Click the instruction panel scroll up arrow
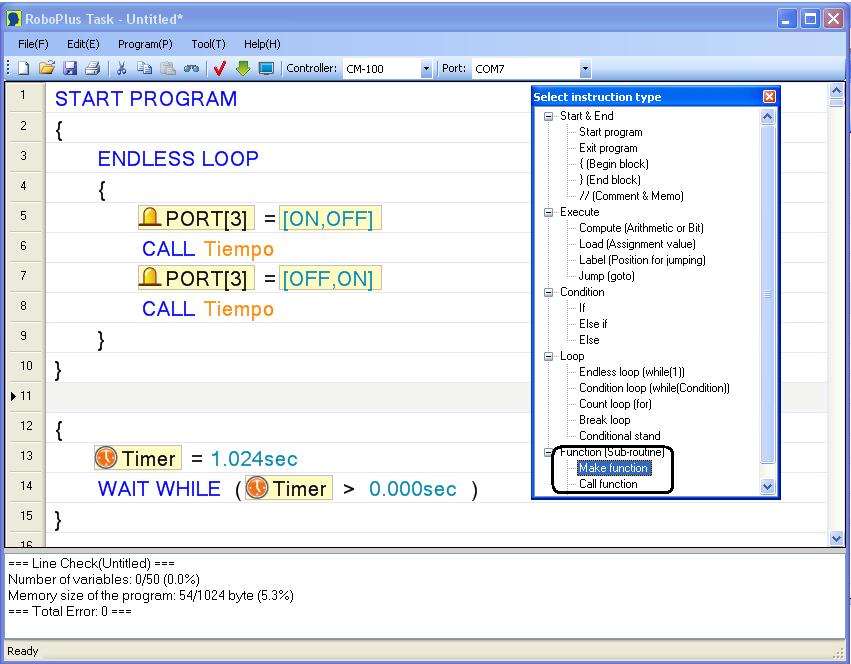Screen dimensions: 851x664 point(767,116)
